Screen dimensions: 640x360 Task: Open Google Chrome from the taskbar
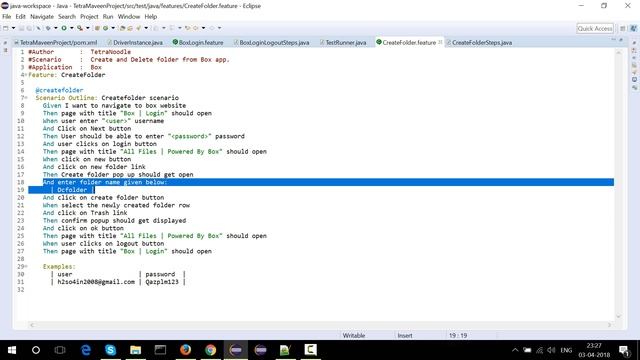(x=211, y=350)
